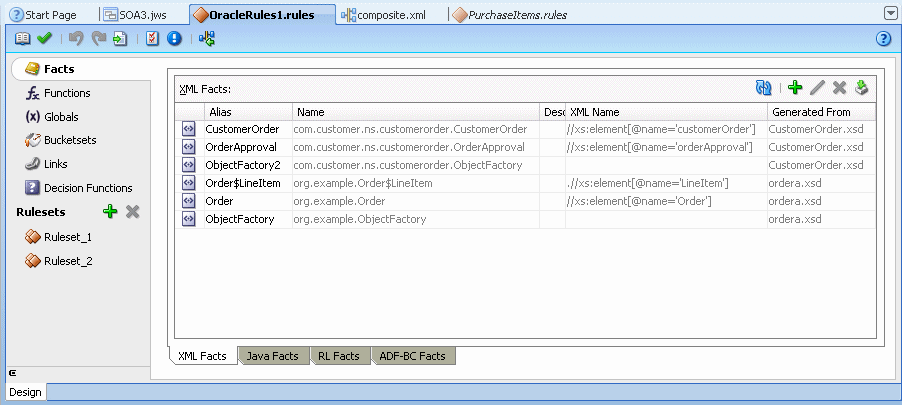Click the gray X delete XML fact icon
This screenshot has width=902, height=405.
click(840, 87)
